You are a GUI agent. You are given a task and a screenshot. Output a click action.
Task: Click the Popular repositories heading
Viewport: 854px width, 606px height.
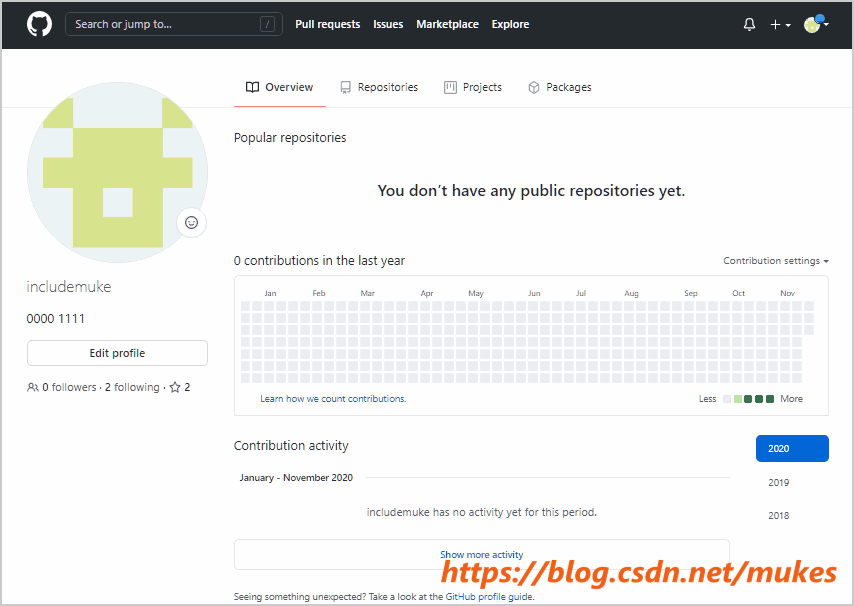pos(290,138)
